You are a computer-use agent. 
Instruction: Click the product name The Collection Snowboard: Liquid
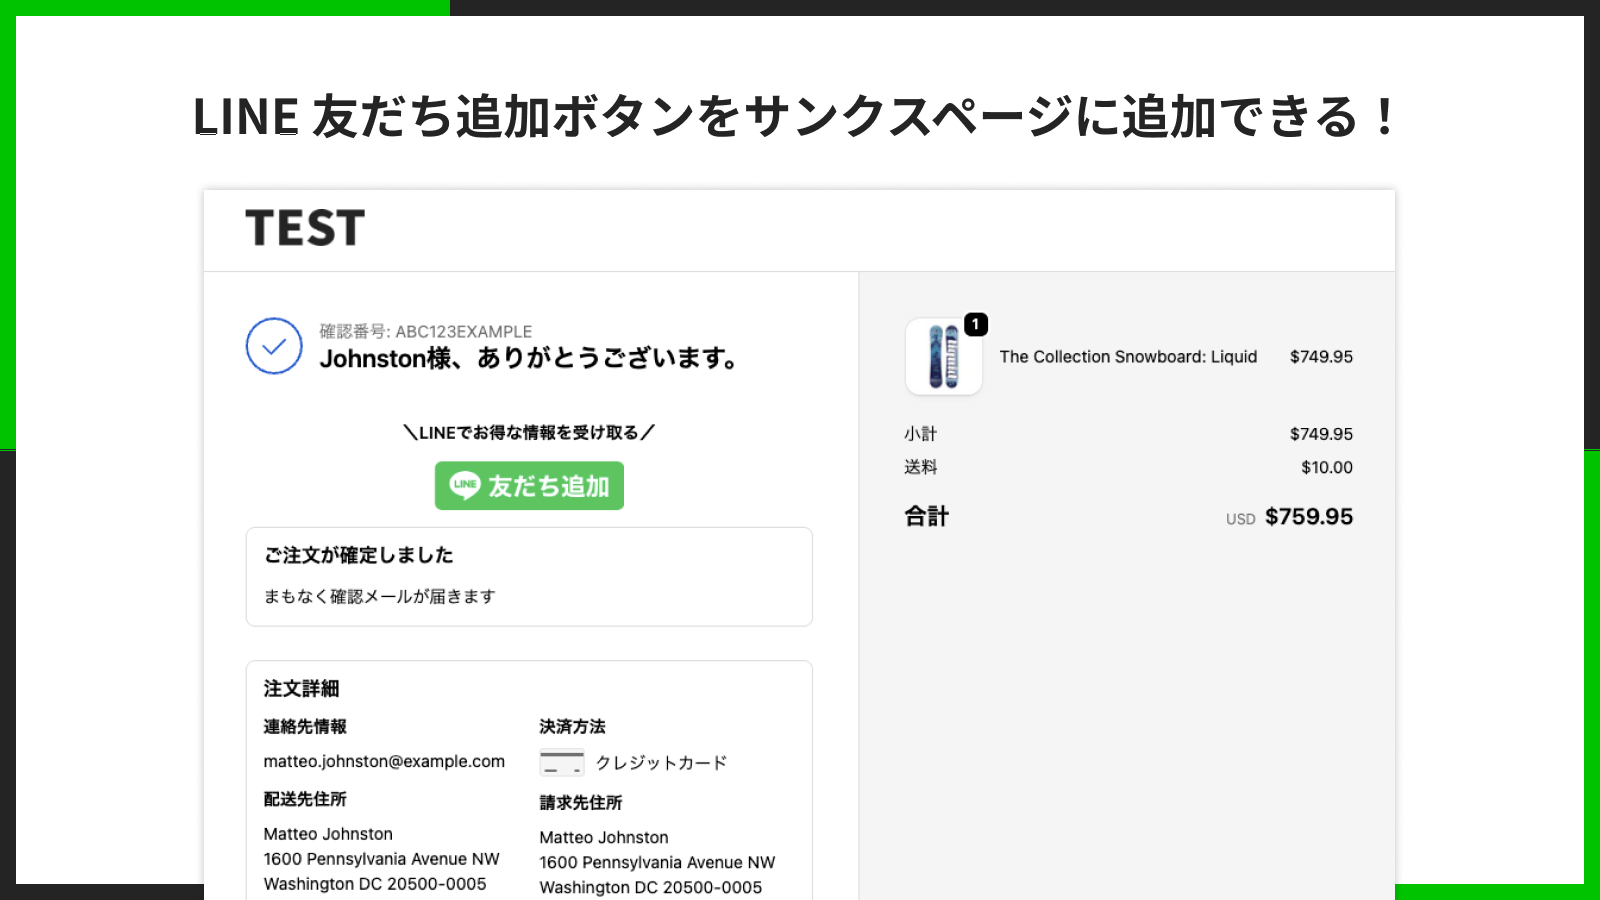coord(1128,357)
